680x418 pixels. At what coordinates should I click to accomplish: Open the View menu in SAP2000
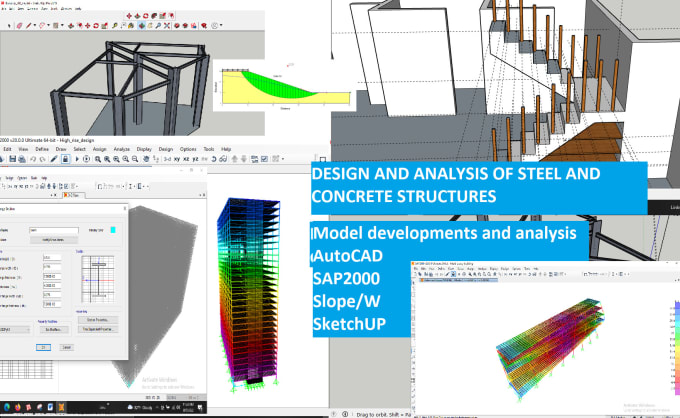(23, 149)
